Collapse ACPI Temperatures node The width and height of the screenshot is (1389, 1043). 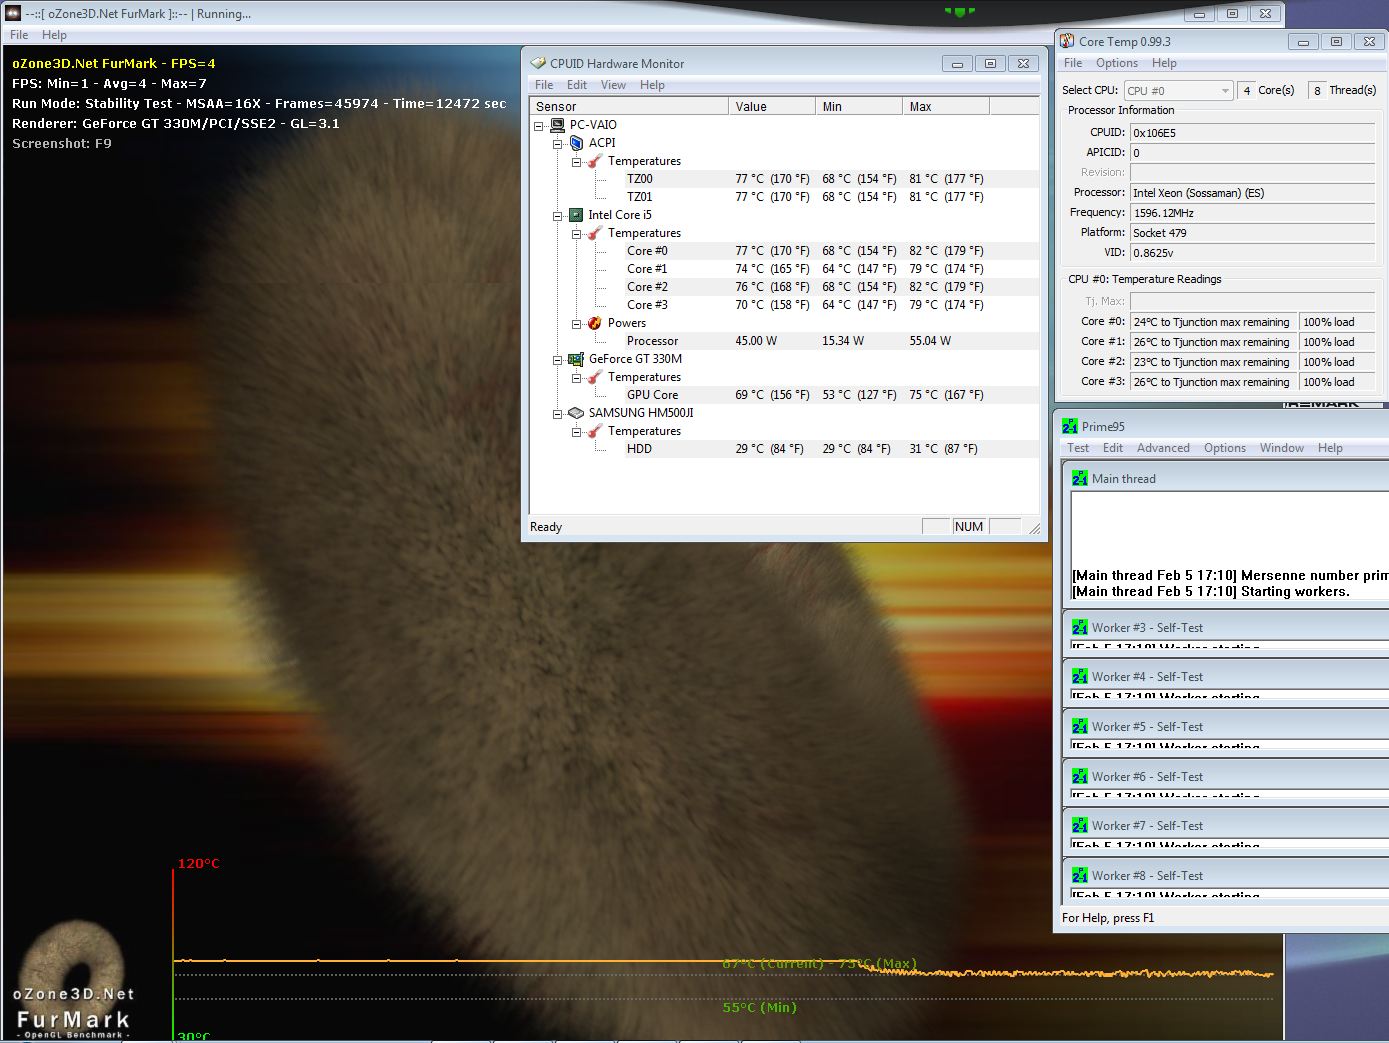(x=577, y=162)
